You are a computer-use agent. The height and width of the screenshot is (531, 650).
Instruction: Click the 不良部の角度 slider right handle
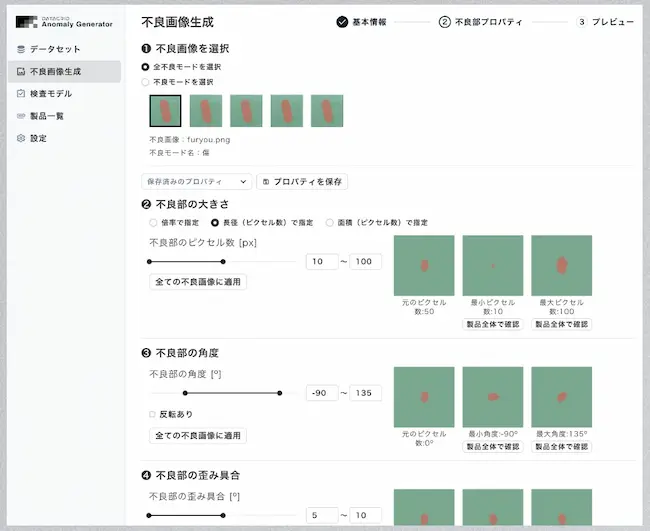tap(280, 393)
